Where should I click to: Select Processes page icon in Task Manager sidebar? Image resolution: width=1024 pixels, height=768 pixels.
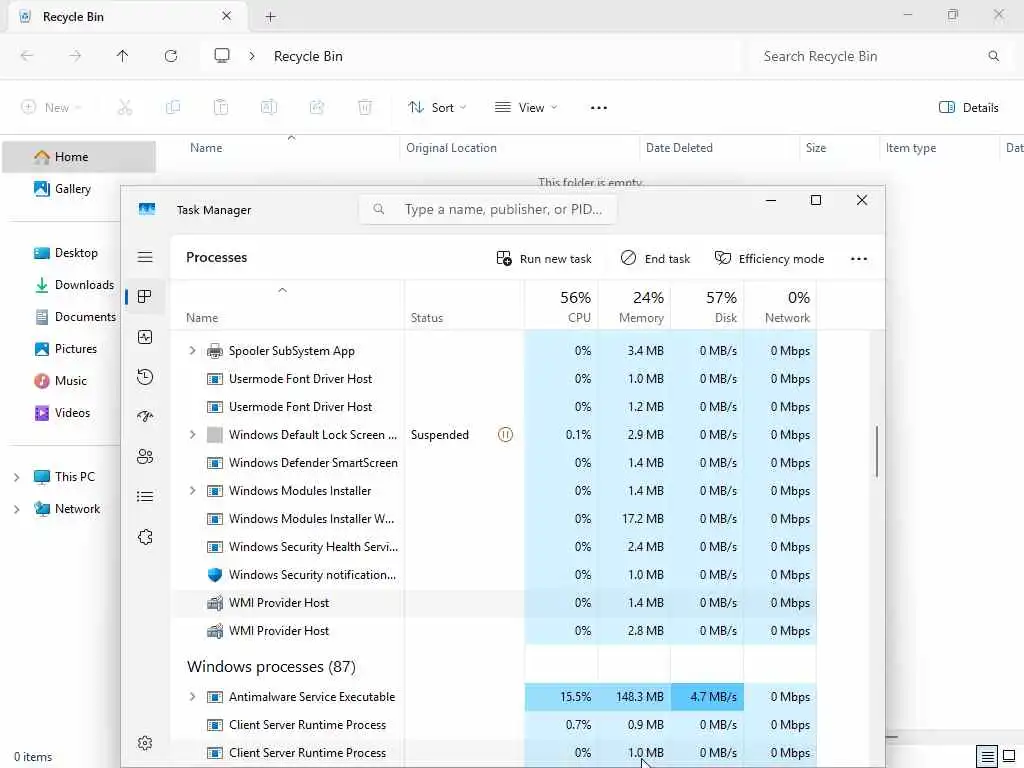coord(145,296)
